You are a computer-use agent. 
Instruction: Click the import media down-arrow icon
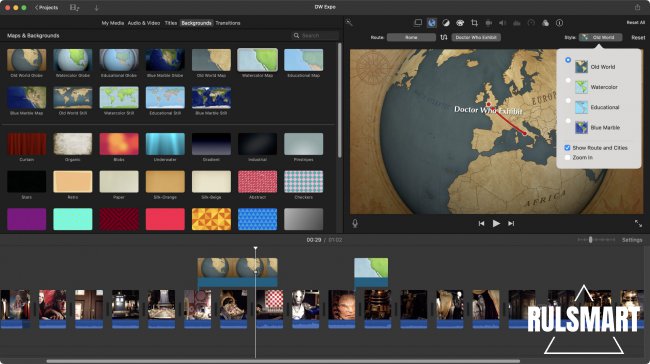(96, 7)
